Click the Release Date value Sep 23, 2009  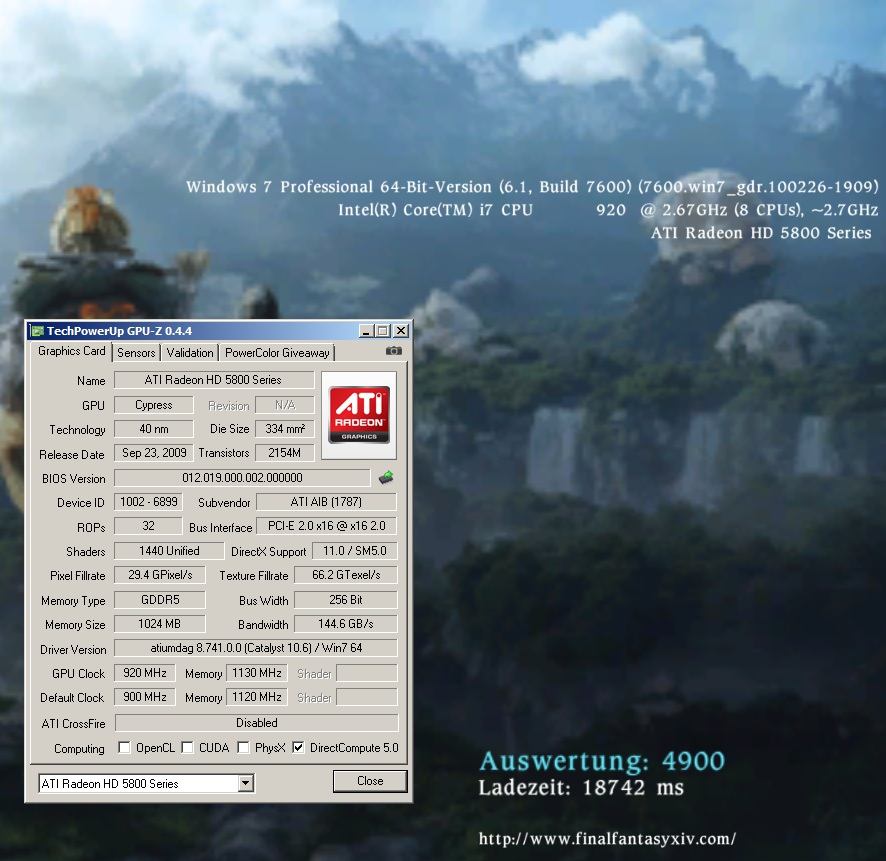tap(154, 453)
